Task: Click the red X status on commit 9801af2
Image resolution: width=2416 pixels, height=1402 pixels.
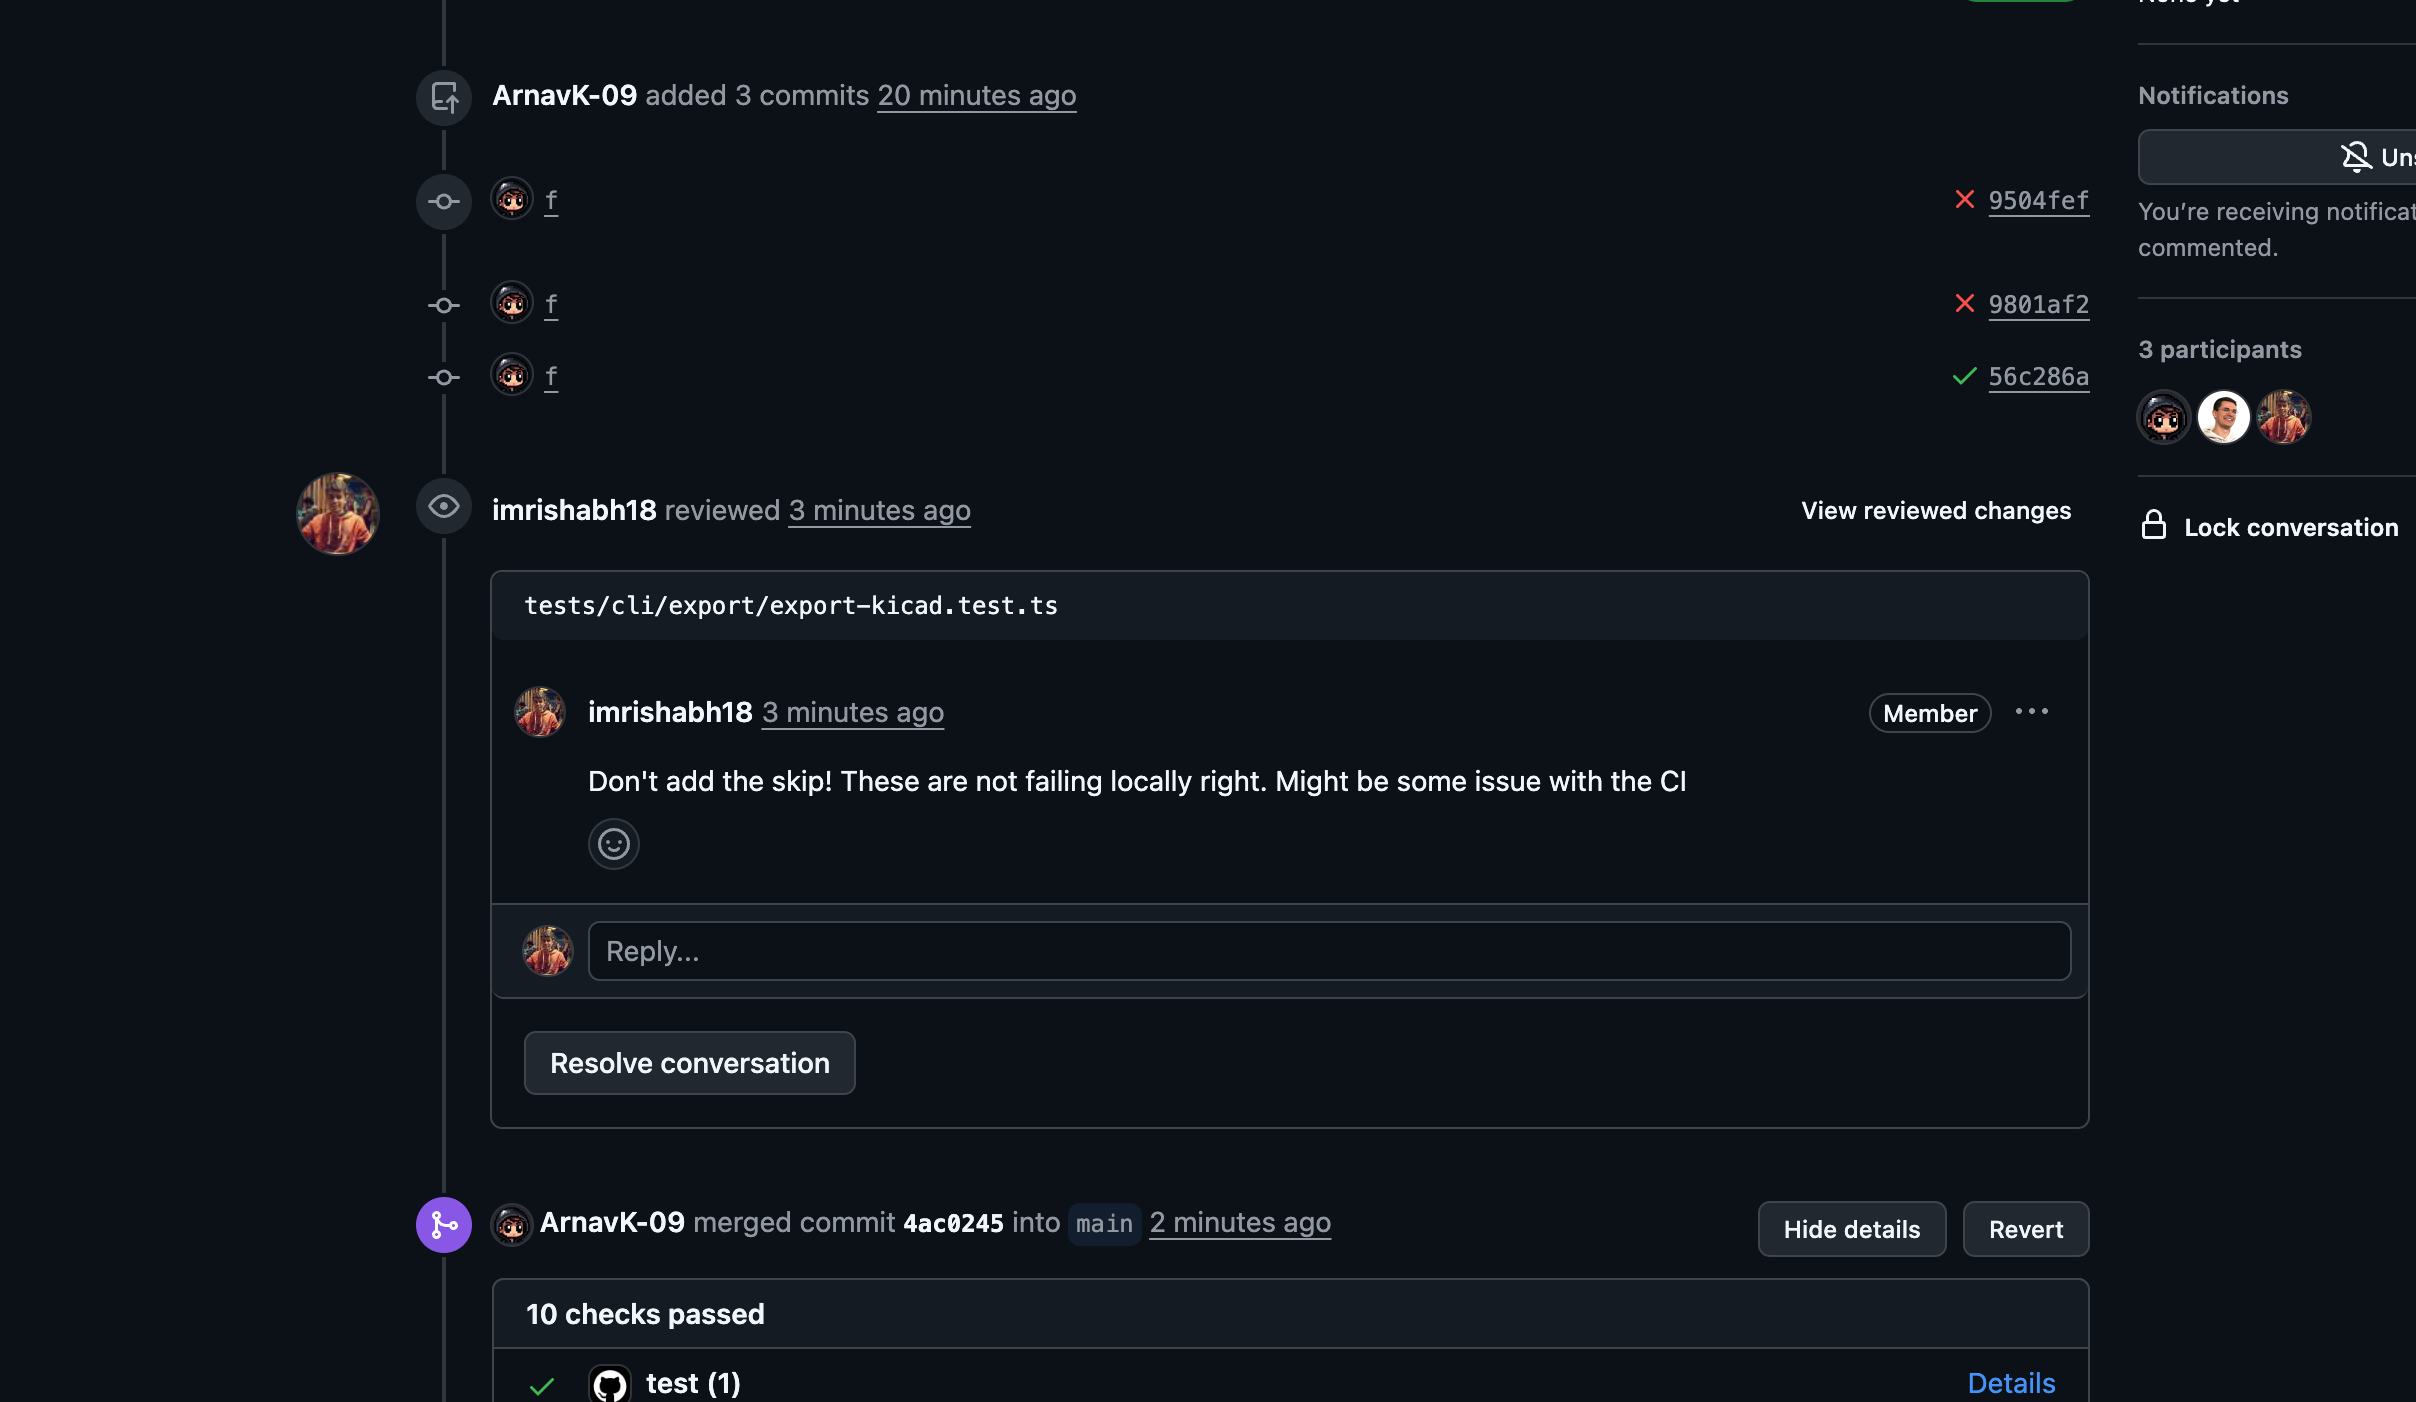Action: point(1964,304)
